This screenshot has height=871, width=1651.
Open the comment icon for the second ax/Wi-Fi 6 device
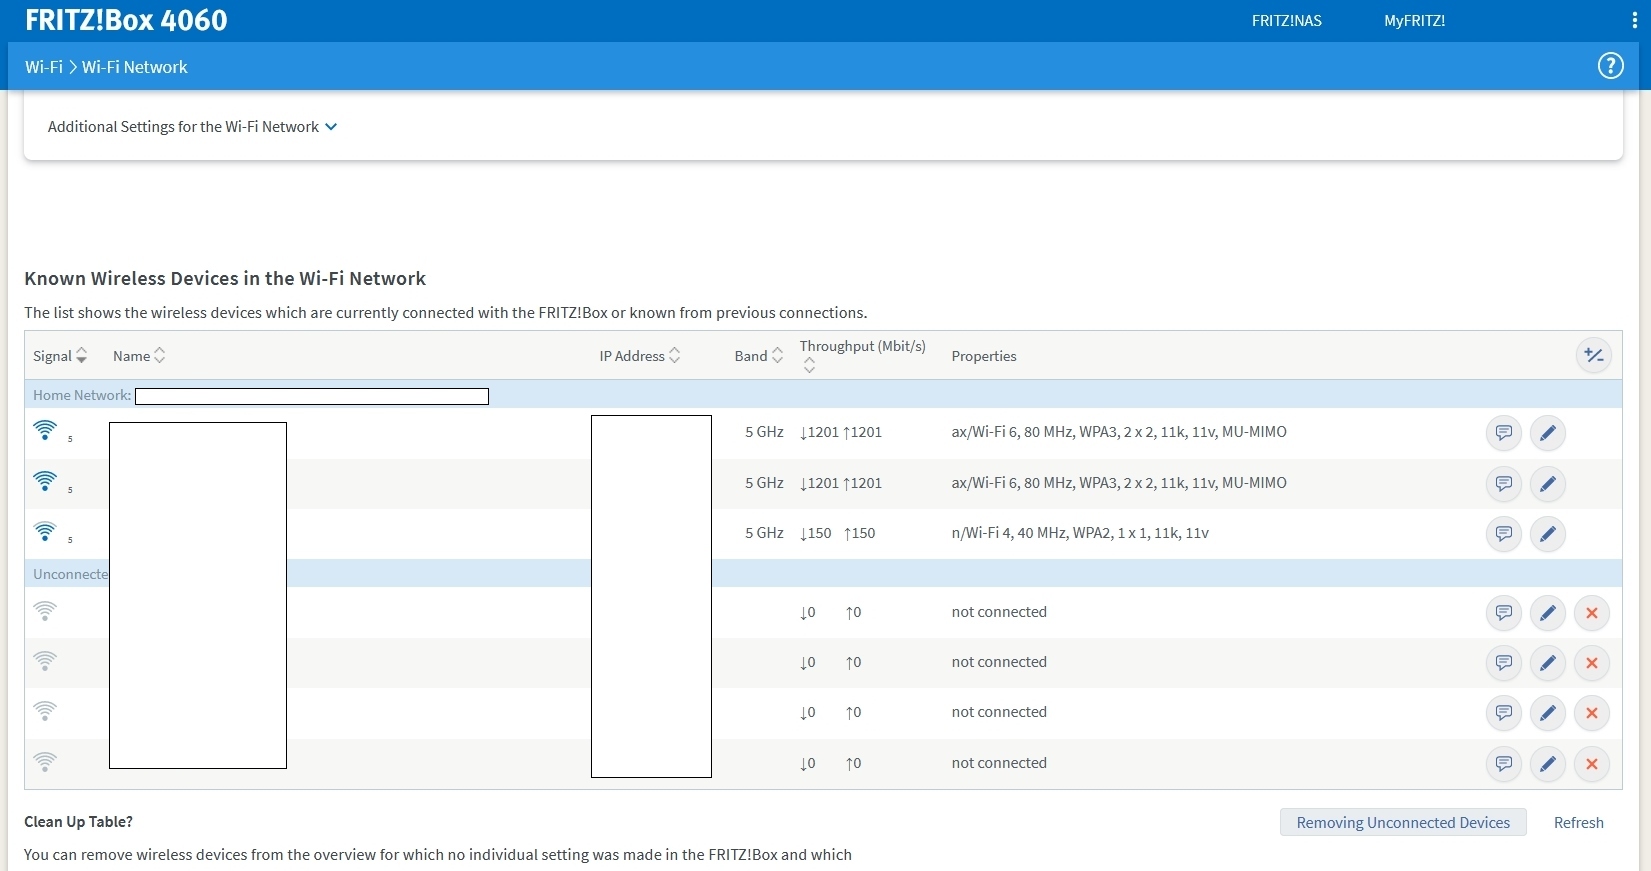tap(1503, 484)
